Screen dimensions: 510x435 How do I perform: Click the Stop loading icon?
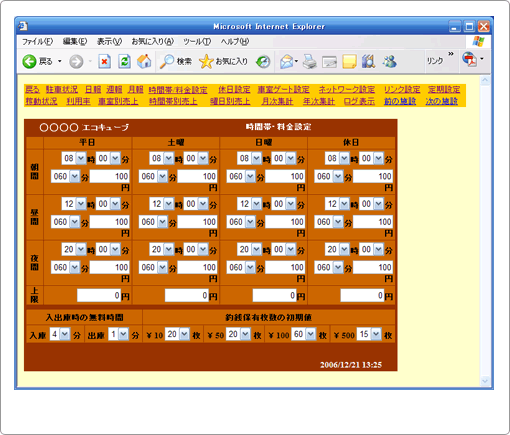[x=104, y=62]
